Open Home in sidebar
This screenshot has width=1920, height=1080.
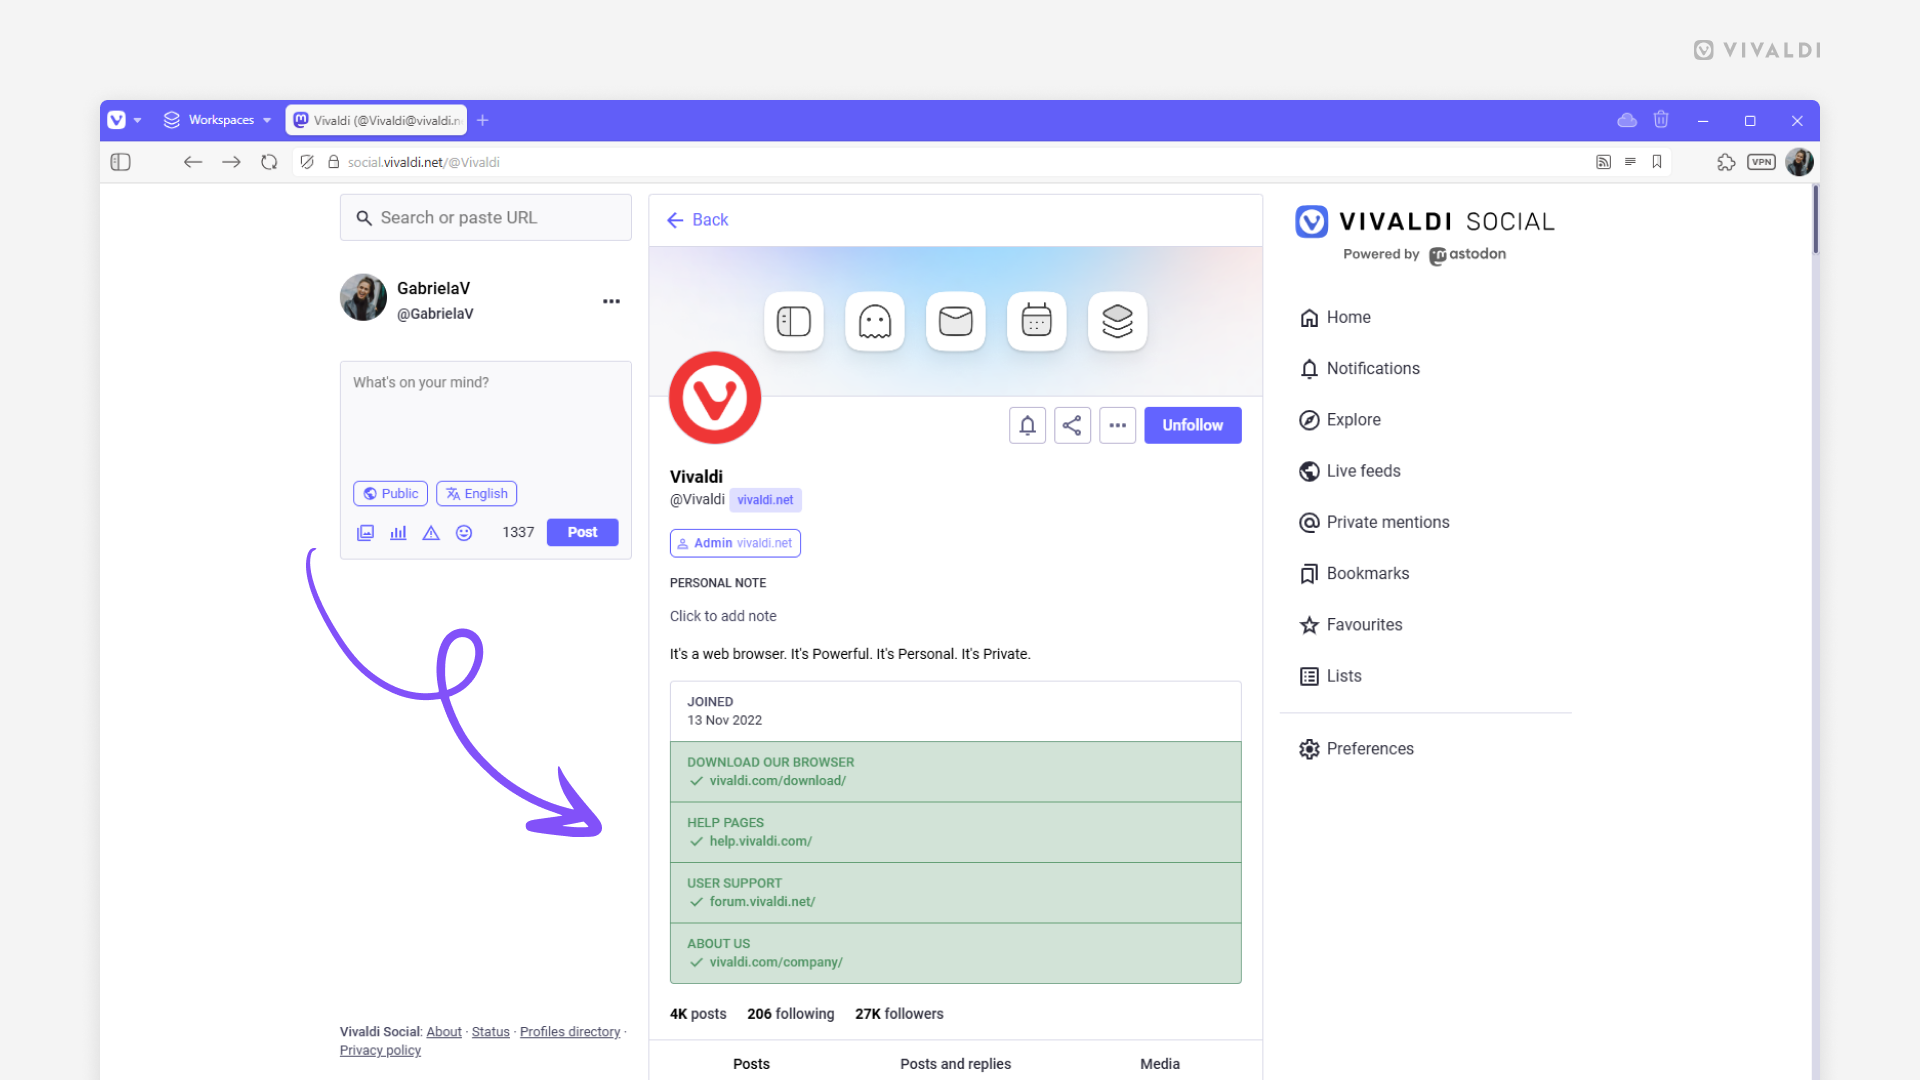(x=1335, y=317)
